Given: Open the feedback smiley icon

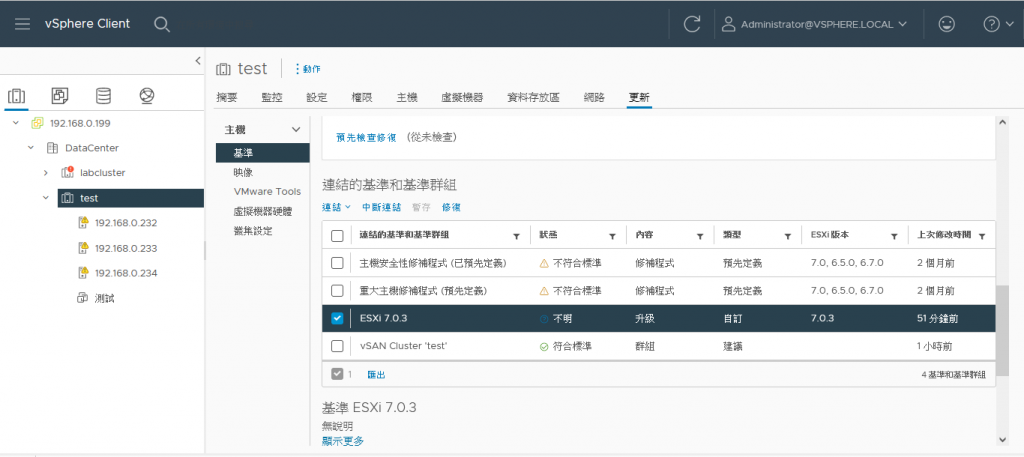Looking at the screenshot, I should tap(946, 24).
